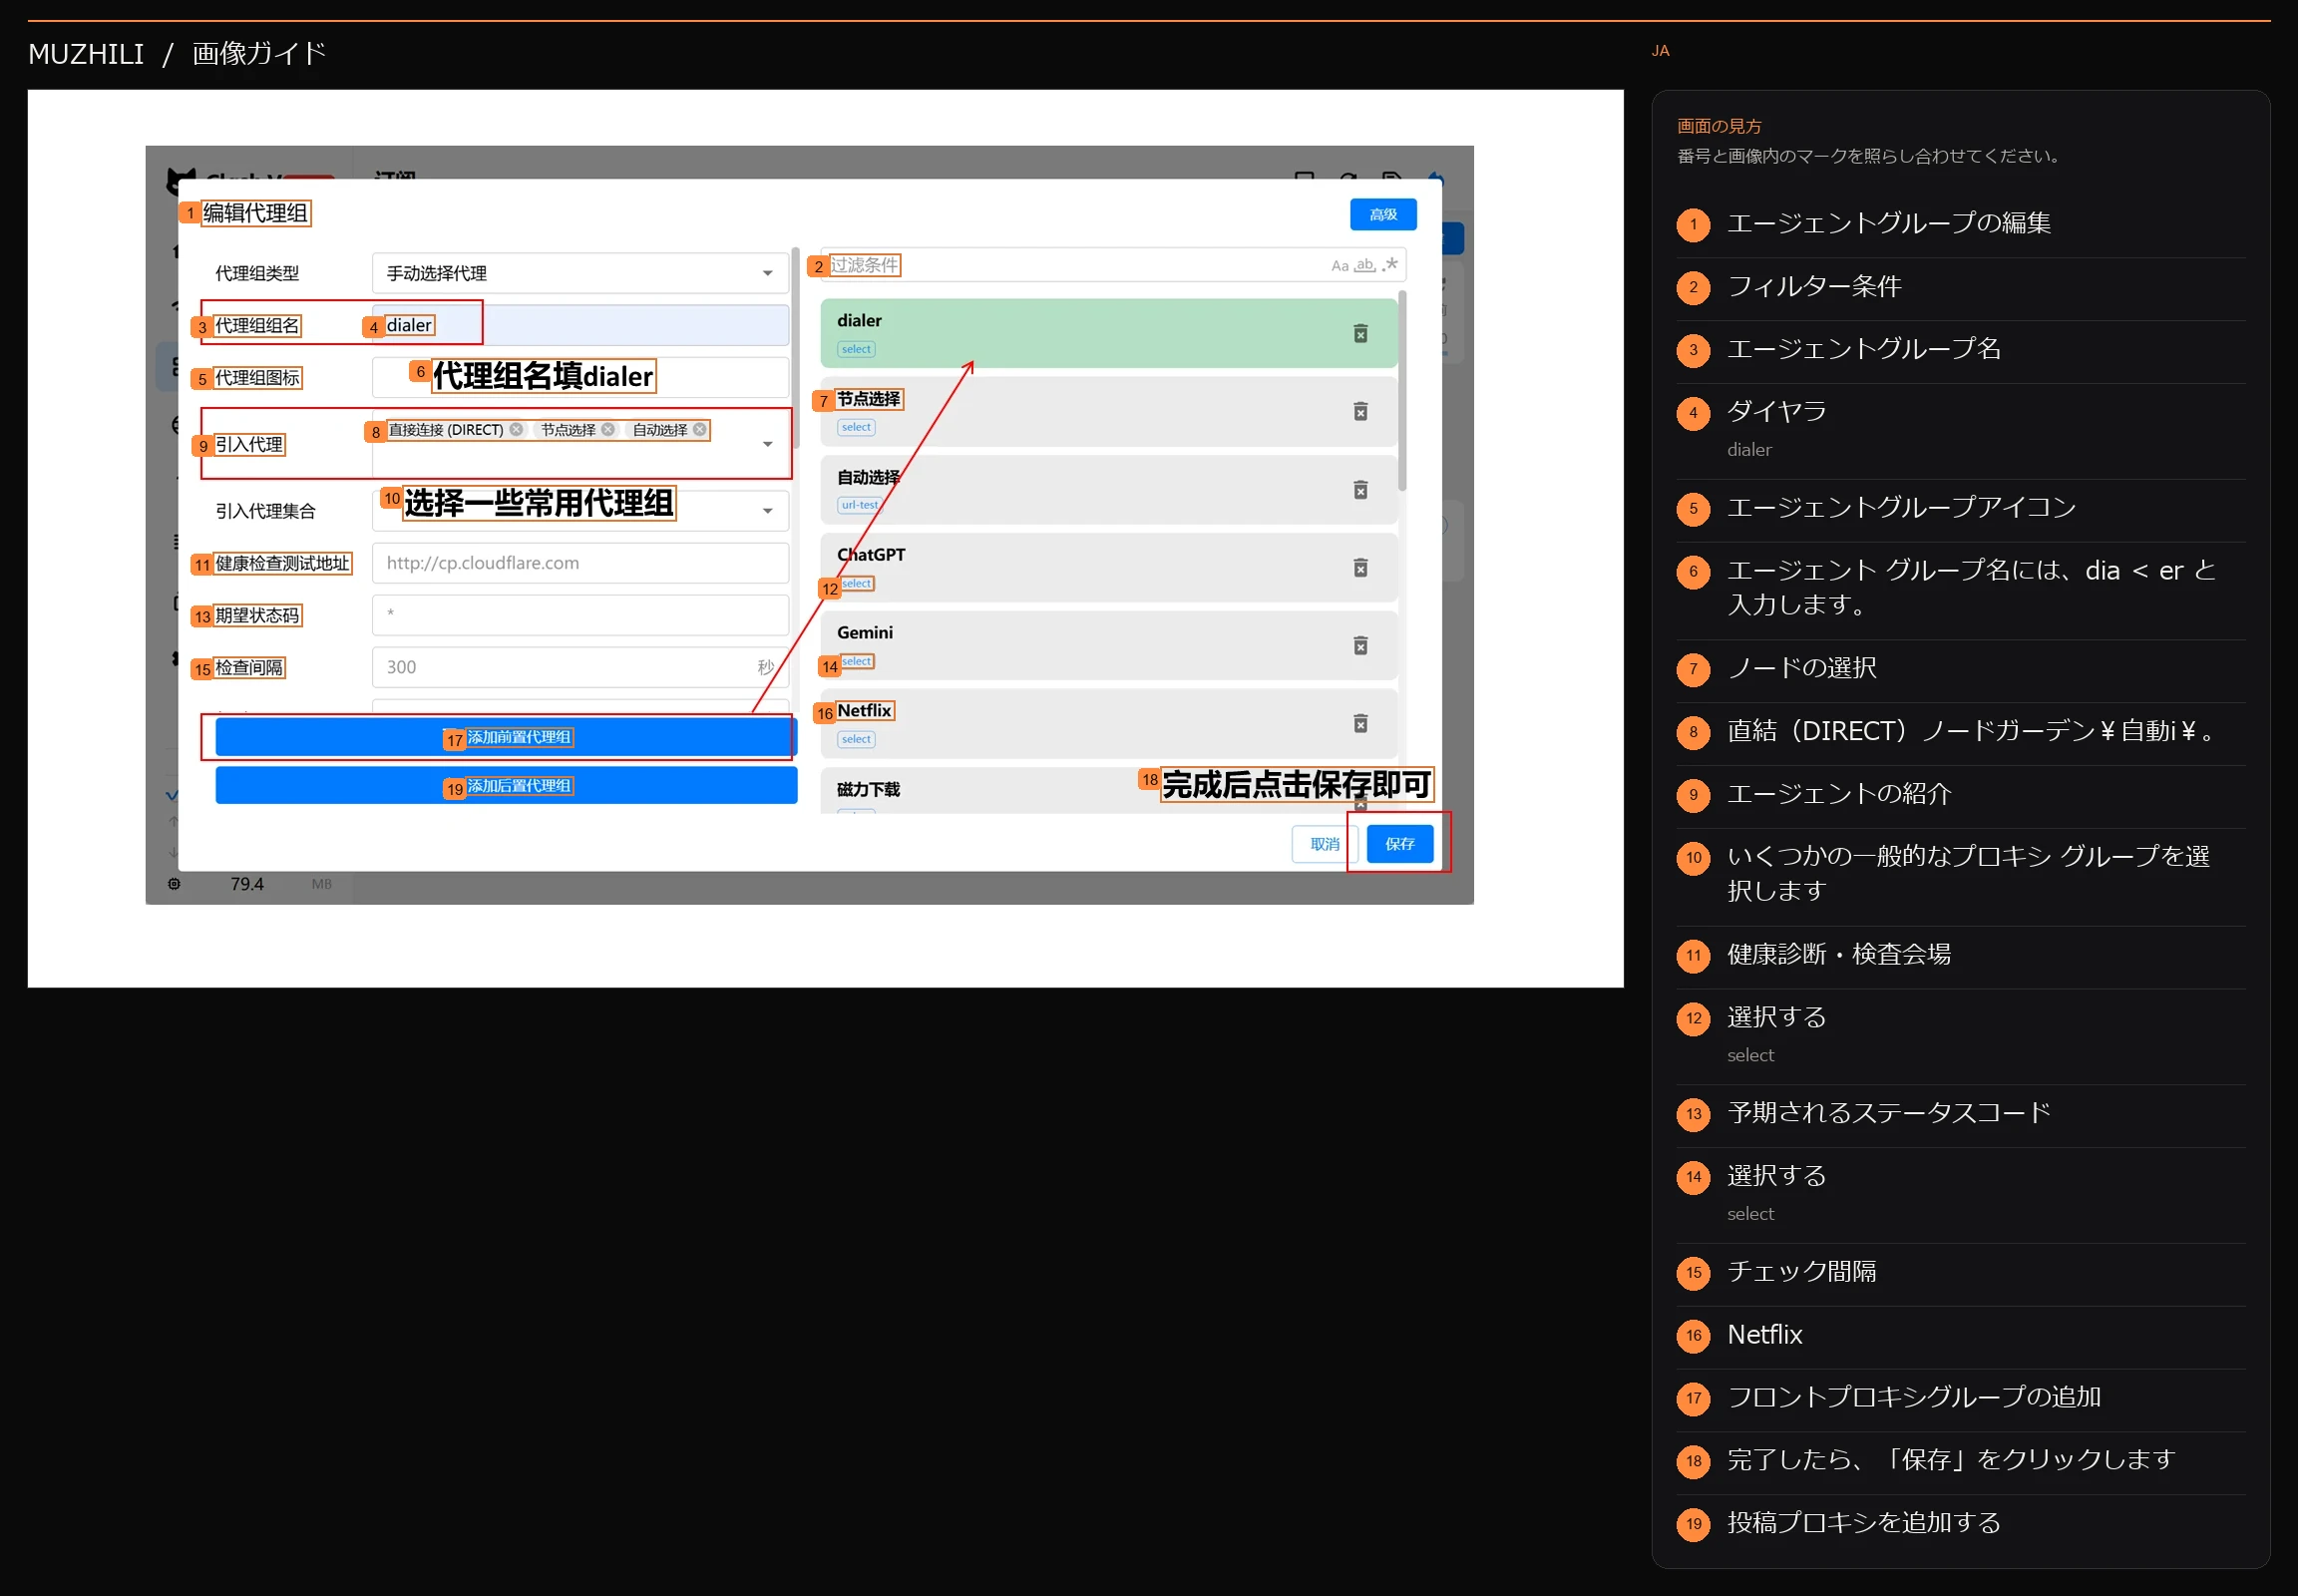Click the 添加后置代理组 button

point(506,786)
